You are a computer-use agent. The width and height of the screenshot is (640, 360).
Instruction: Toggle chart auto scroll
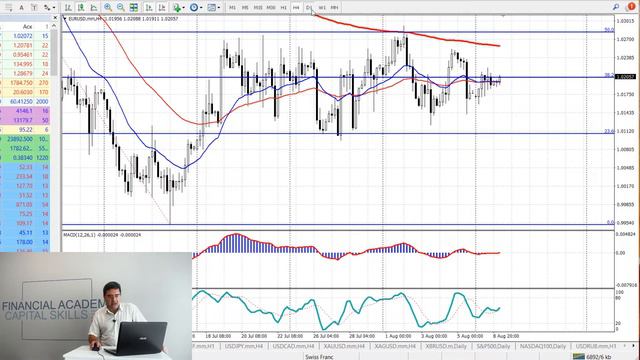(149, 7)
